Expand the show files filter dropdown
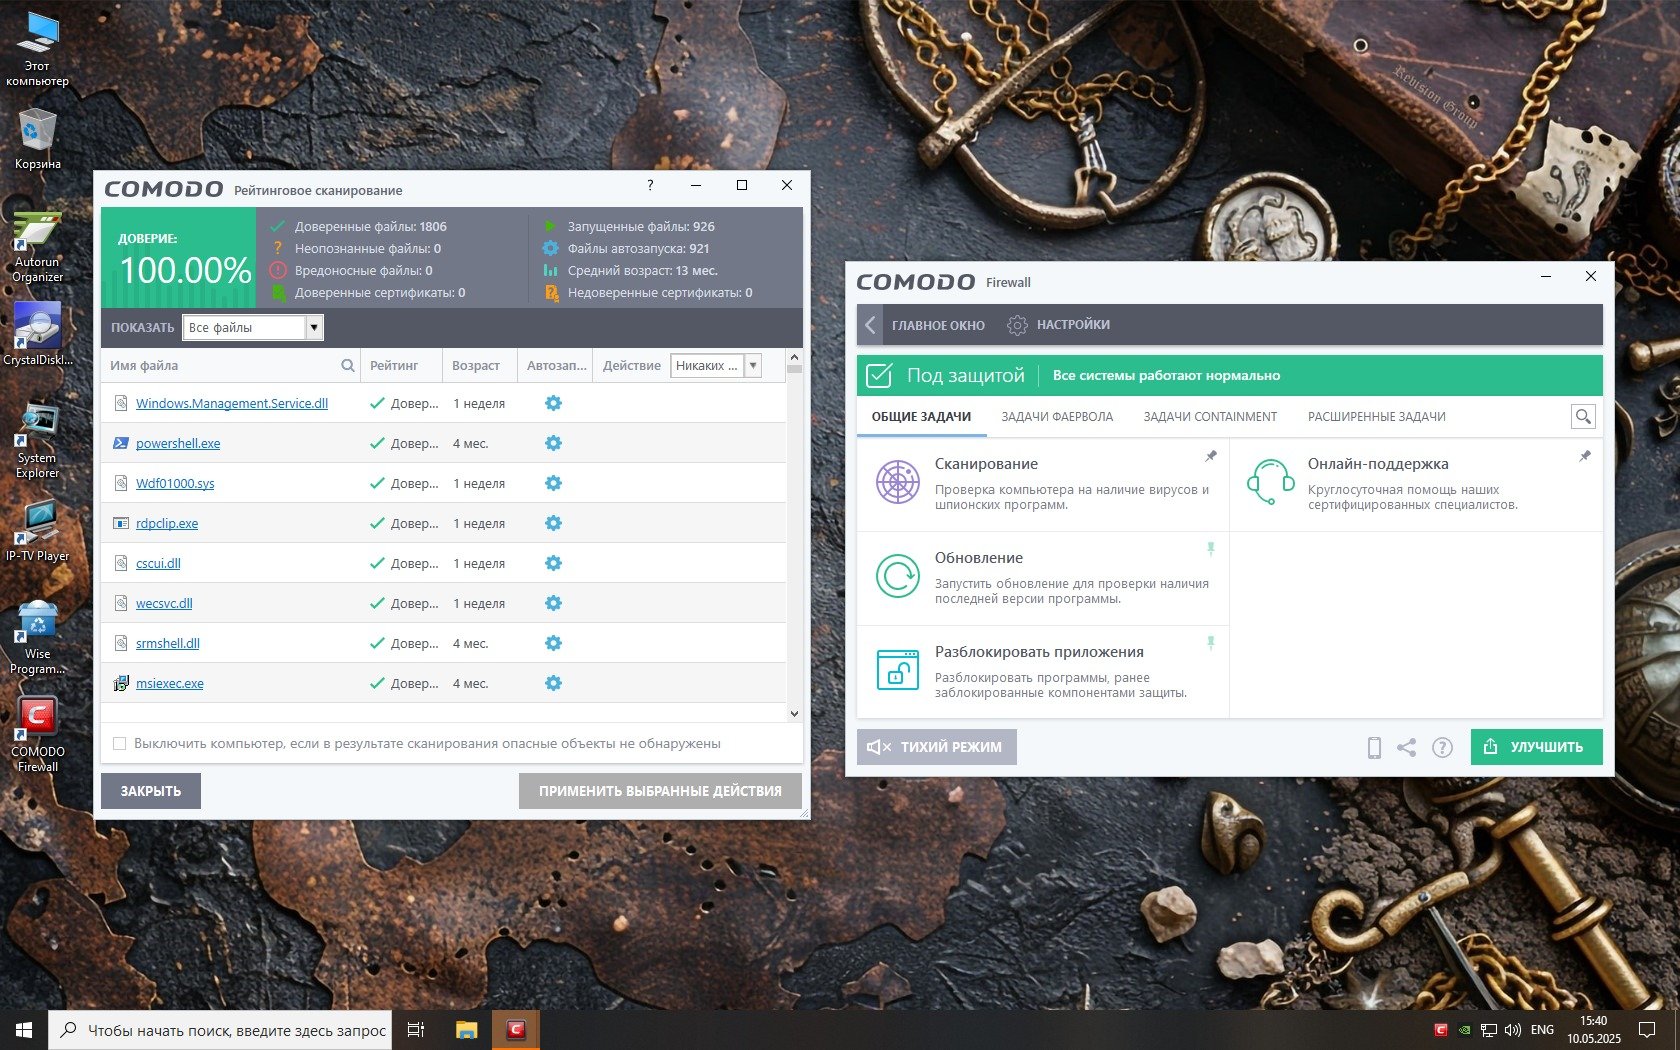1680x1050 pixels. [x=314, y=327]
